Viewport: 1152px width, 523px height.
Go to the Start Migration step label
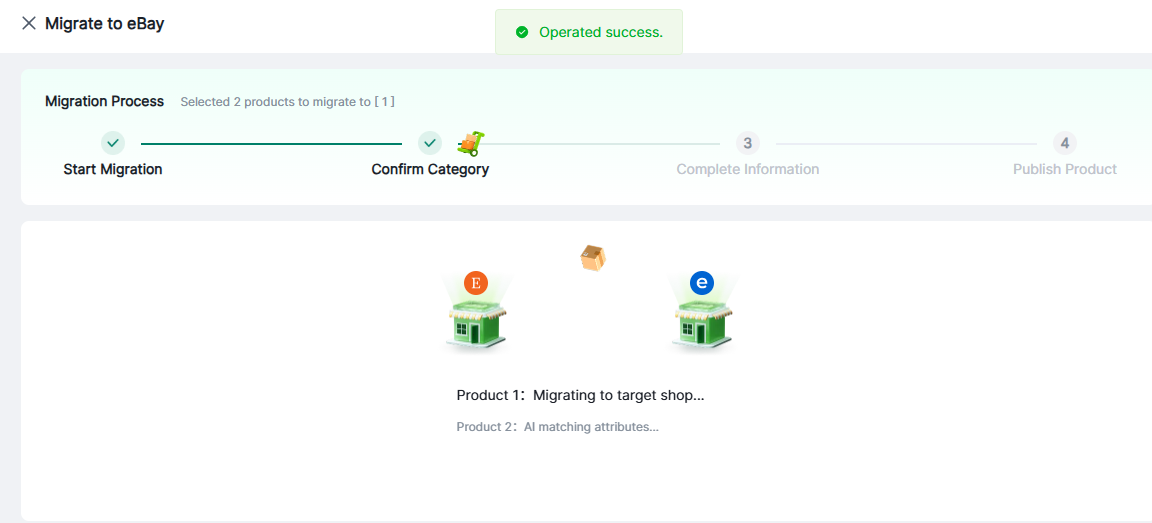click(113, 169)
